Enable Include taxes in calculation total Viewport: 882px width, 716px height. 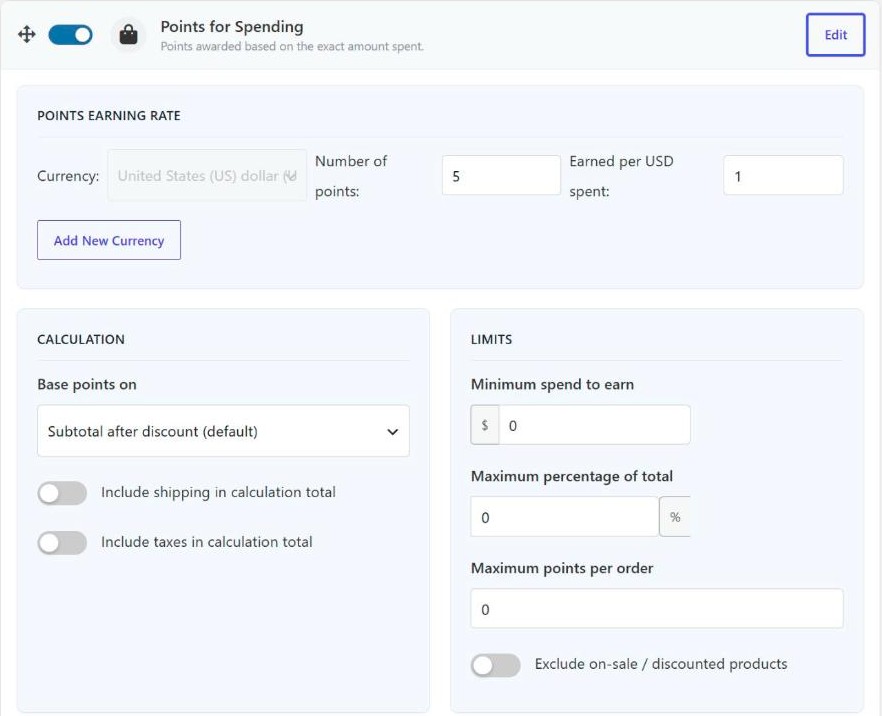click(62, 543)
